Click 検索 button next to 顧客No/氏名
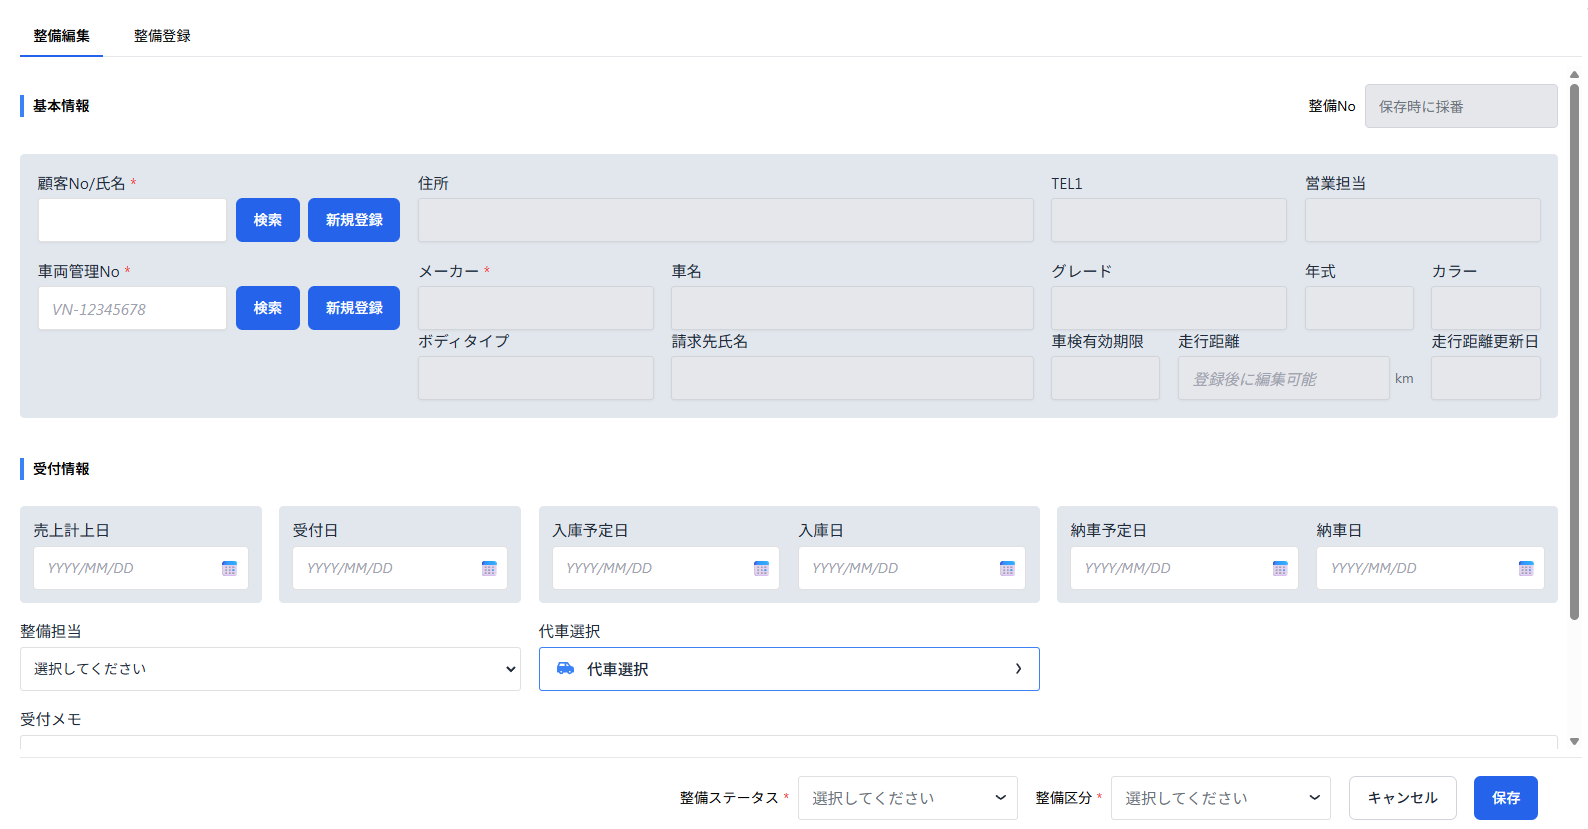 click(x=267, y=220)
